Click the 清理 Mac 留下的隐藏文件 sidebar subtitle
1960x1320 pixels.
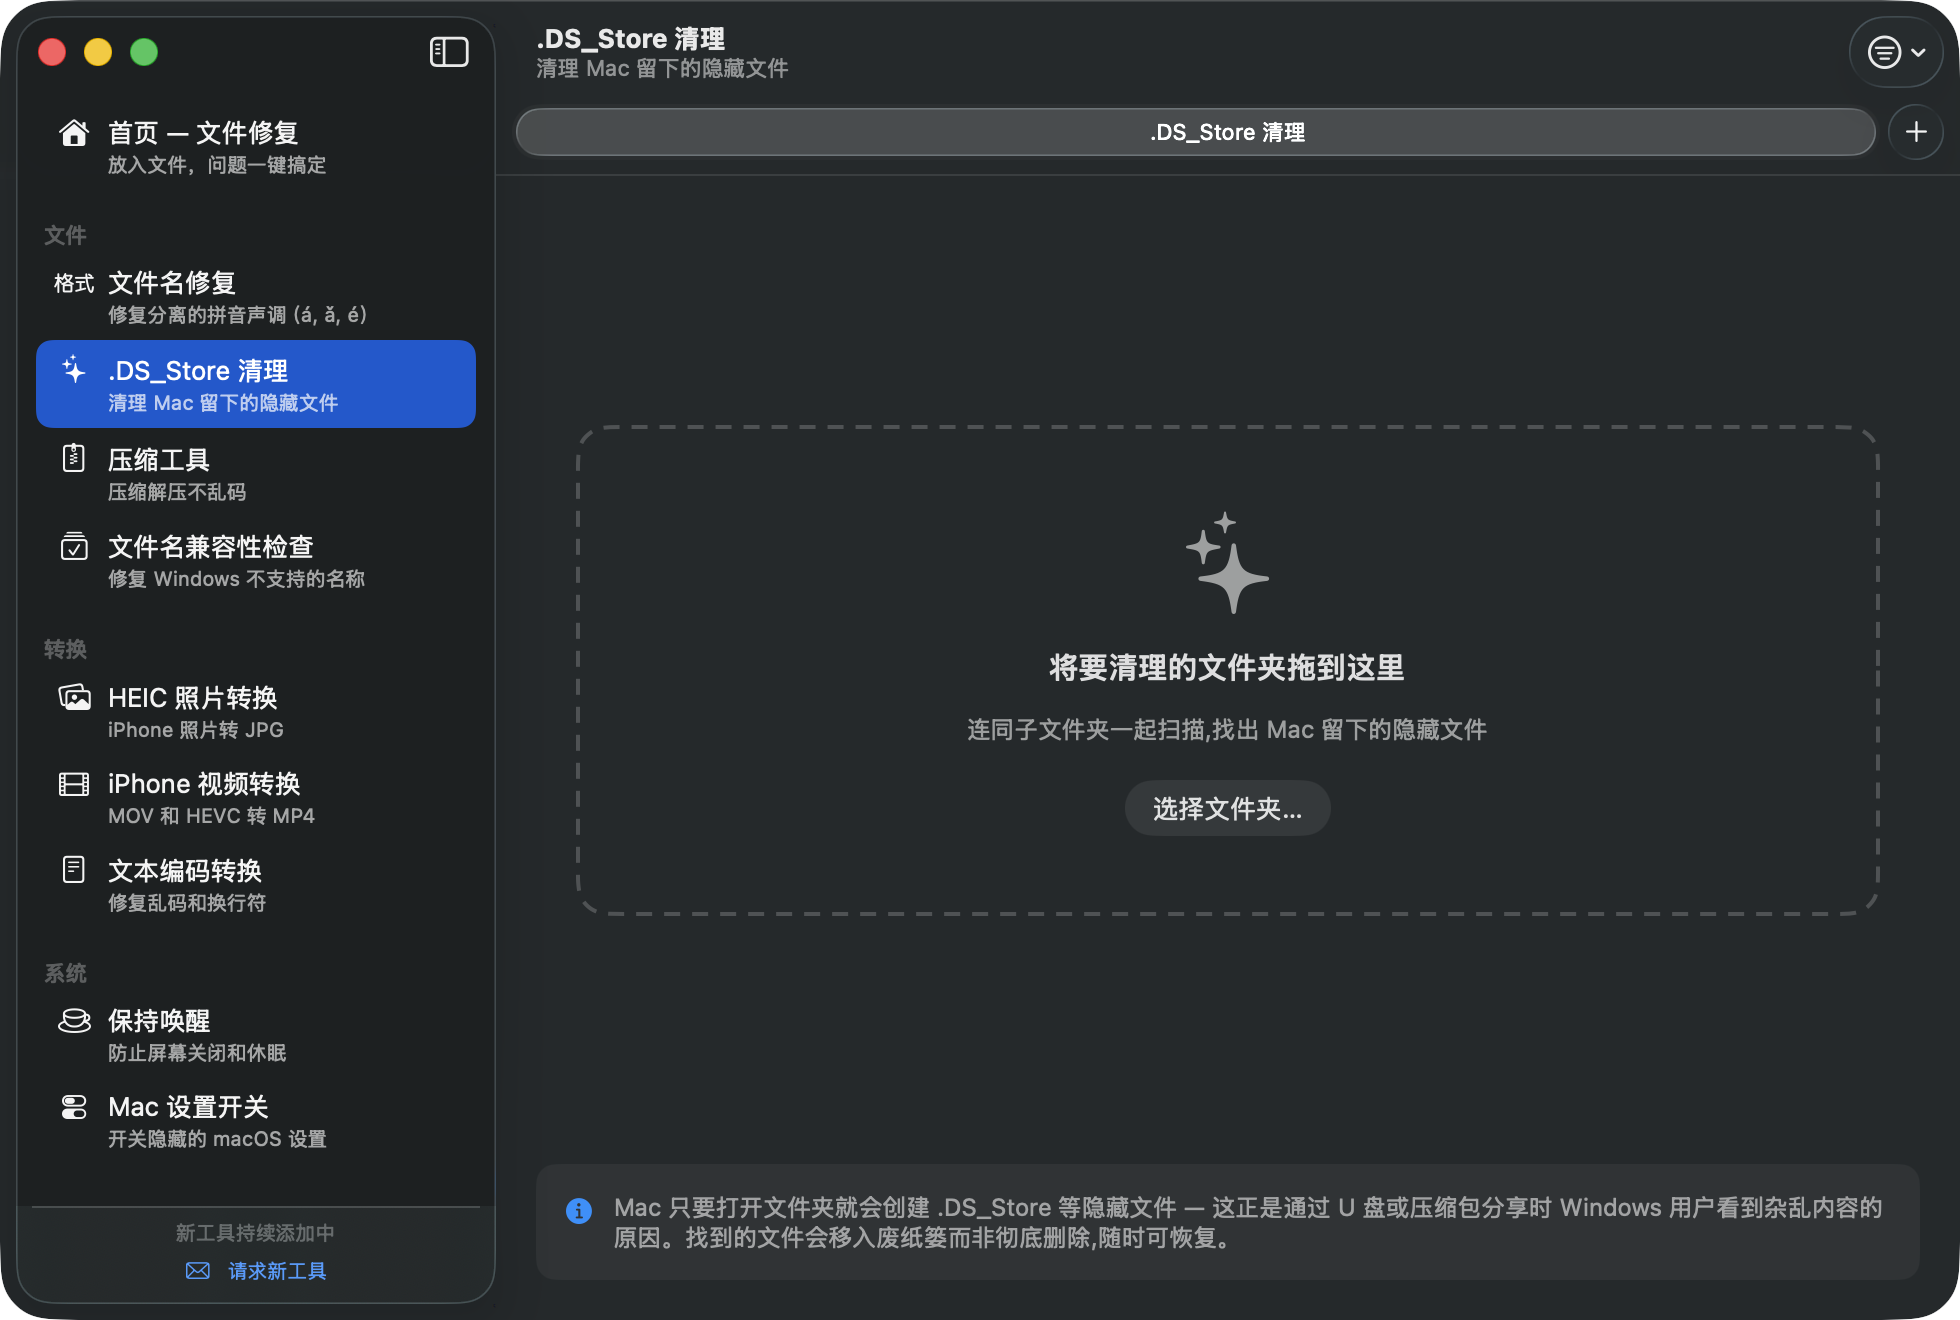223,403
